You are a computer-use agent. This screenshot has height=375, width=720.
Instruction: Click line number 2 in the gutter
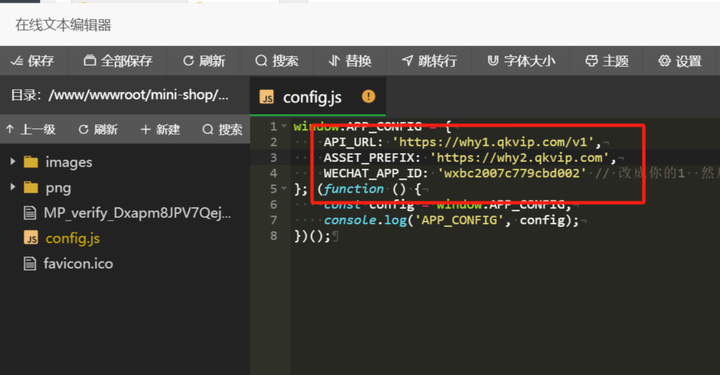[274, 142]
